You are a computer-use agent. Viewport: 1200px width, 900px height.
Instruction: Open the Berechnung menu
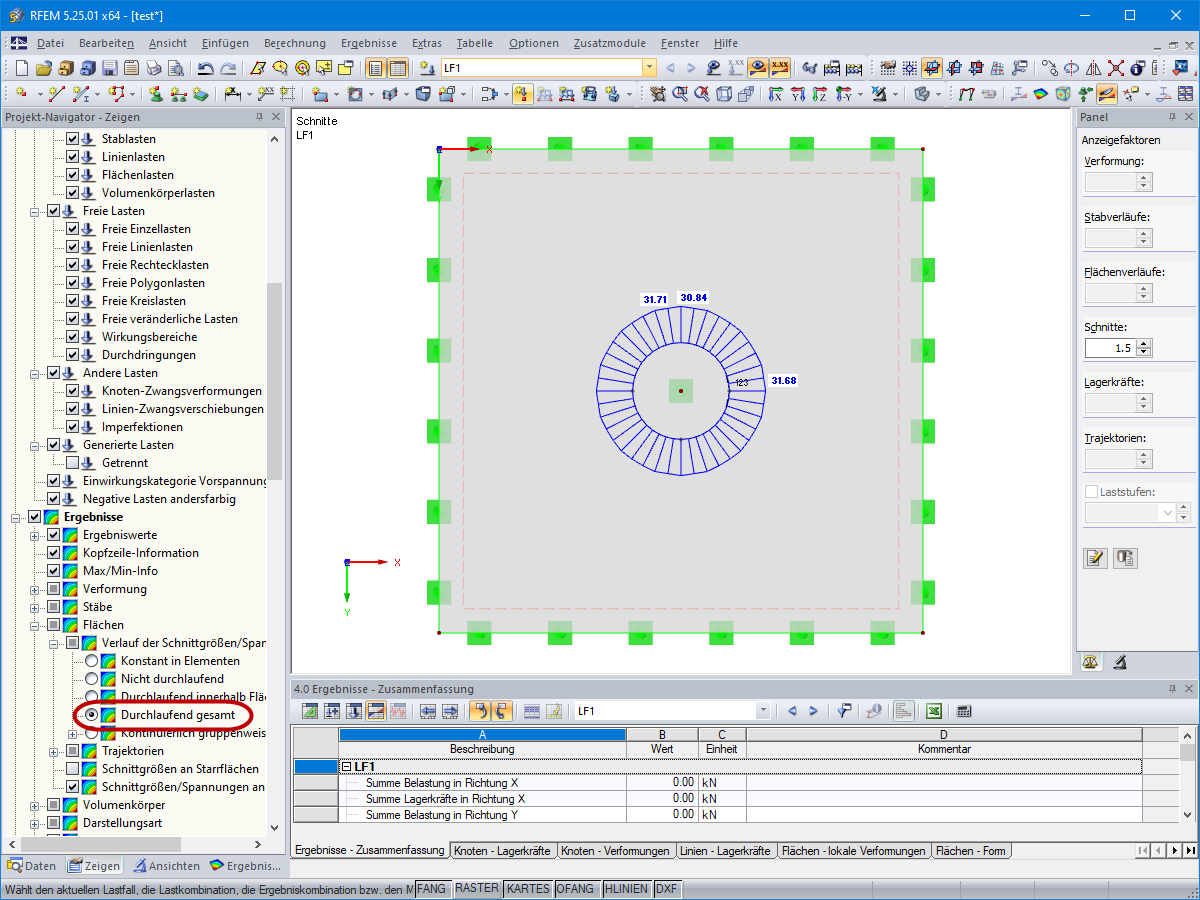(x=295, y=43)
